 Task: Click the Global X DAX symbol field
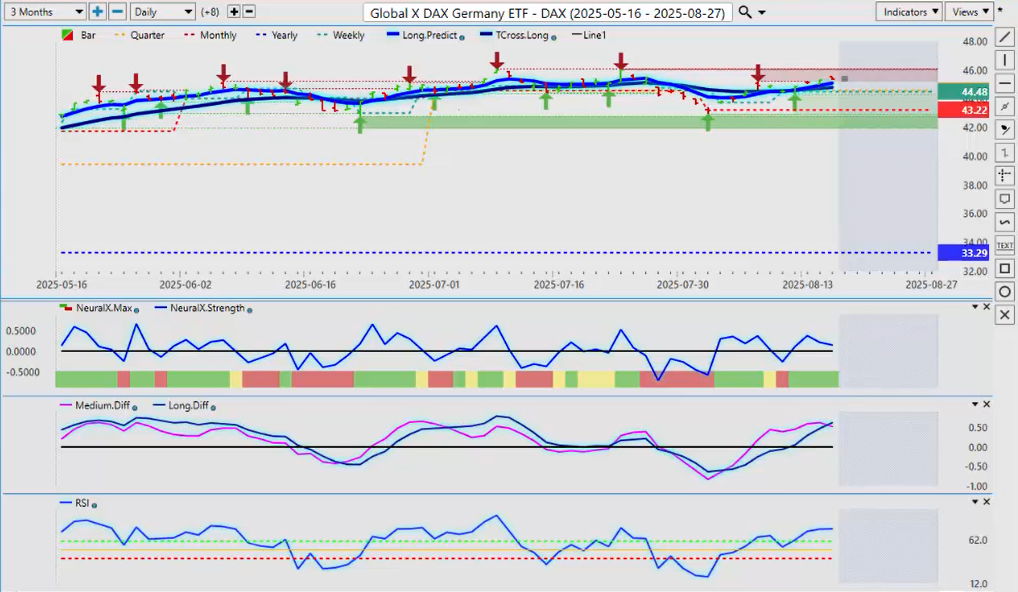[550, 12]
